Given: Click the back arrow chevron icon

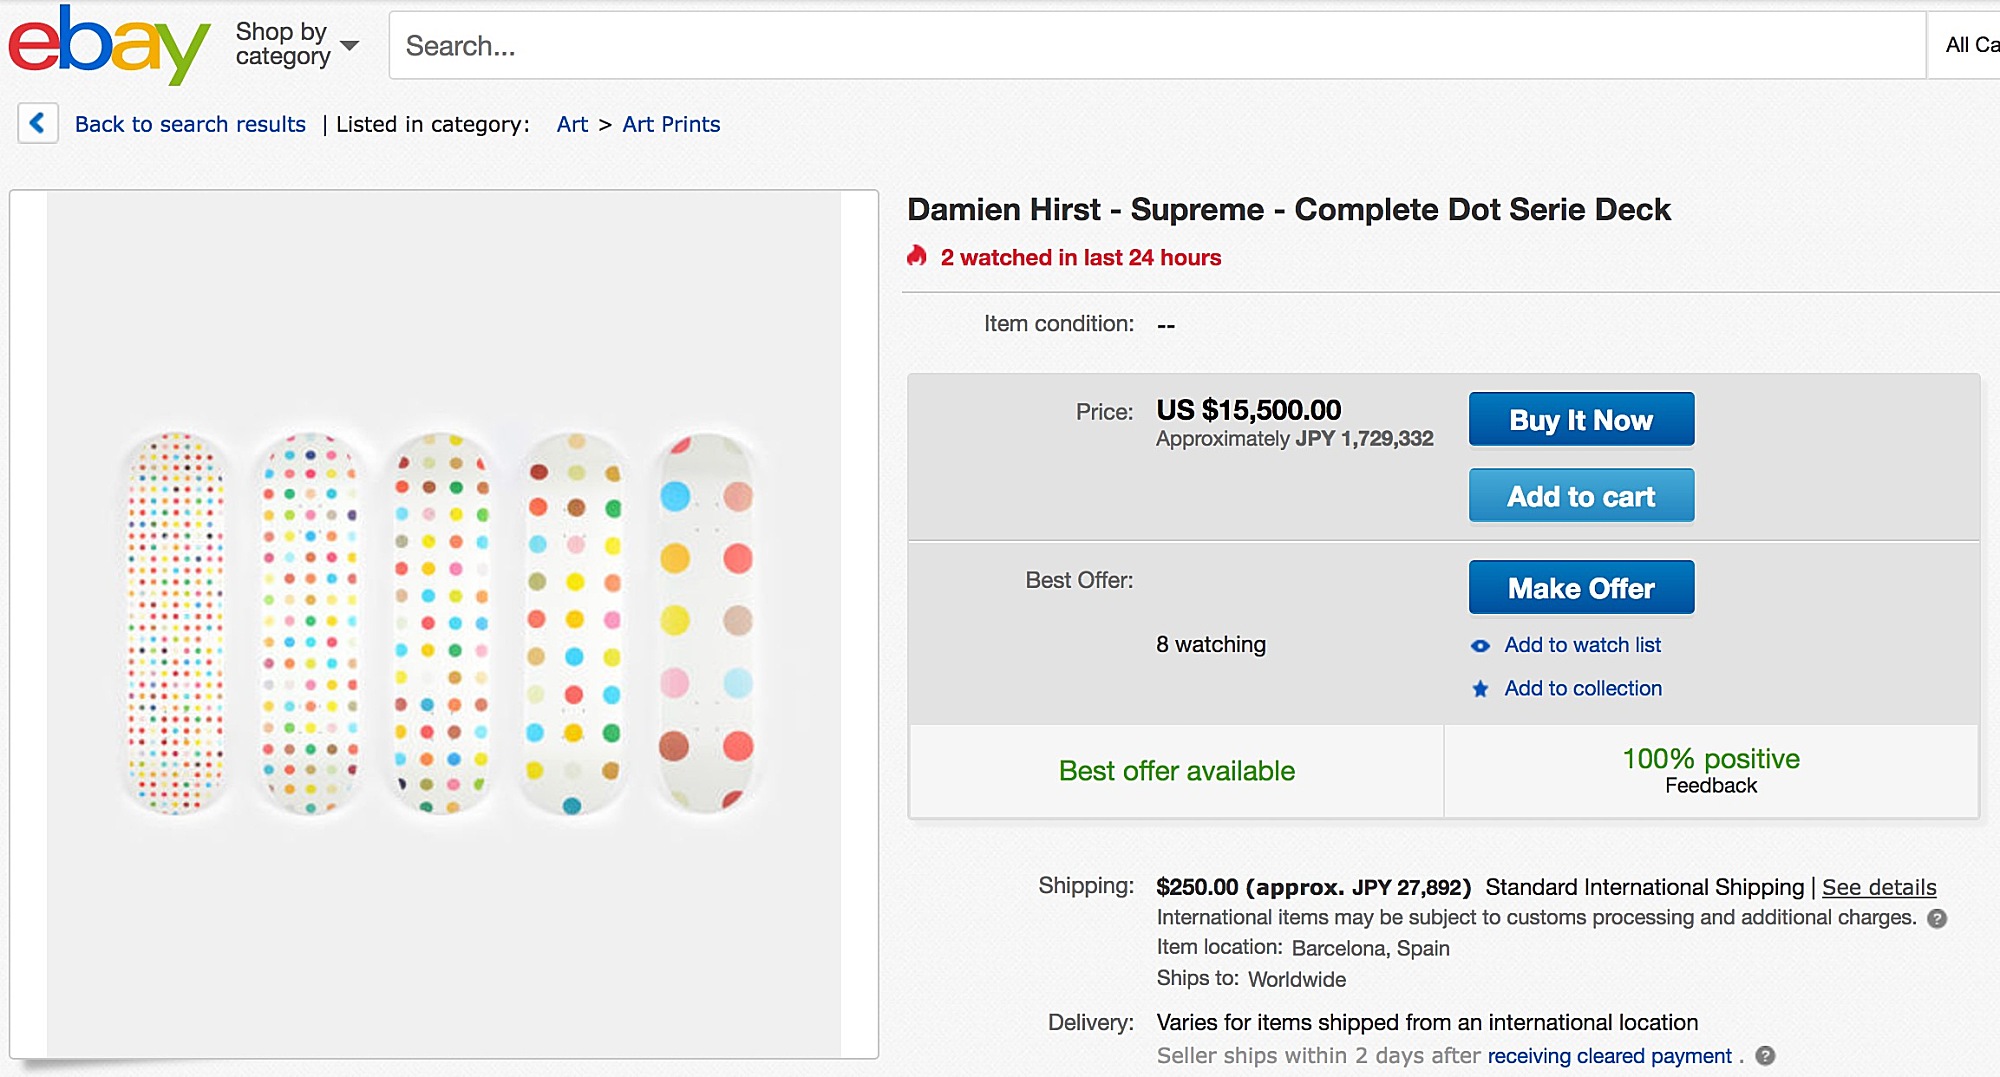Looking at the screenshot, I should pos(38,124).
